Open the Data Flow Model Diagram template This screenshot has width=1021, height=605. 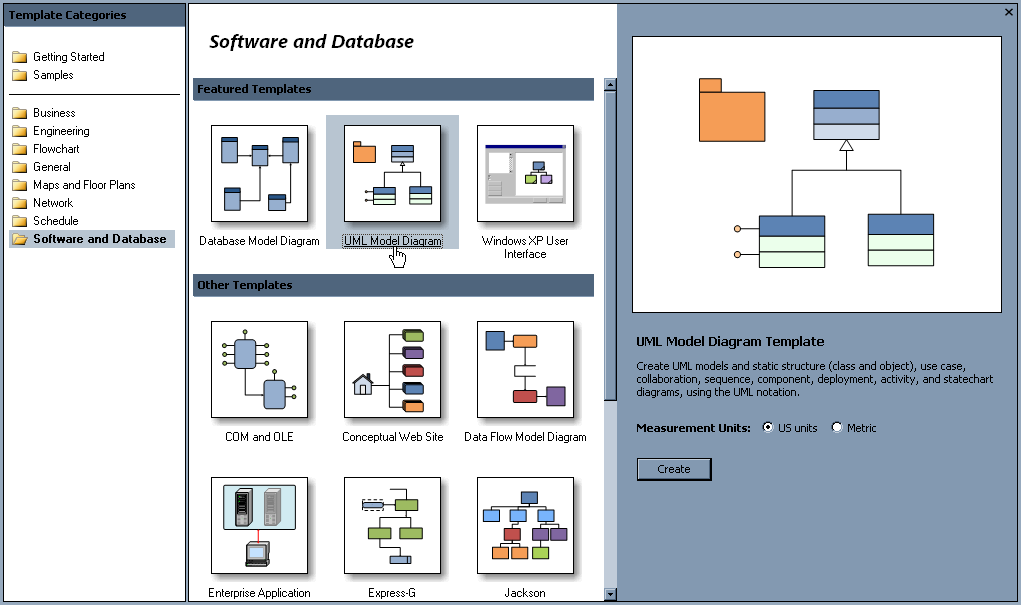click(525, 369)
